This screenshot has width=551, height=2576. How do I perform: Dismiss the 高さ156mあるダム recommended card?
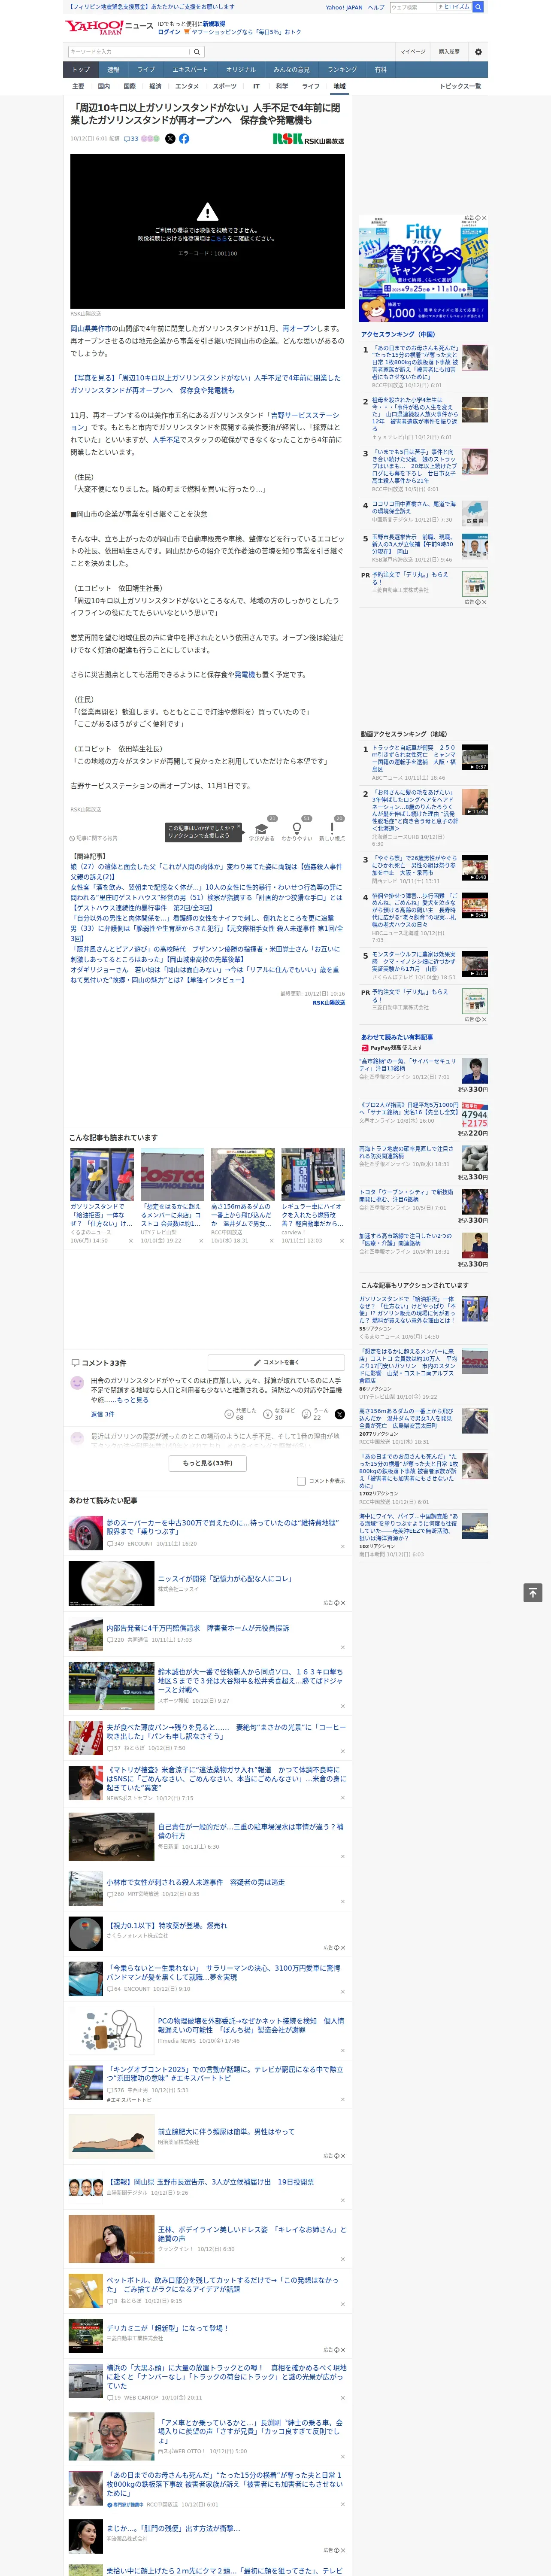click(x=271, y=1241)
